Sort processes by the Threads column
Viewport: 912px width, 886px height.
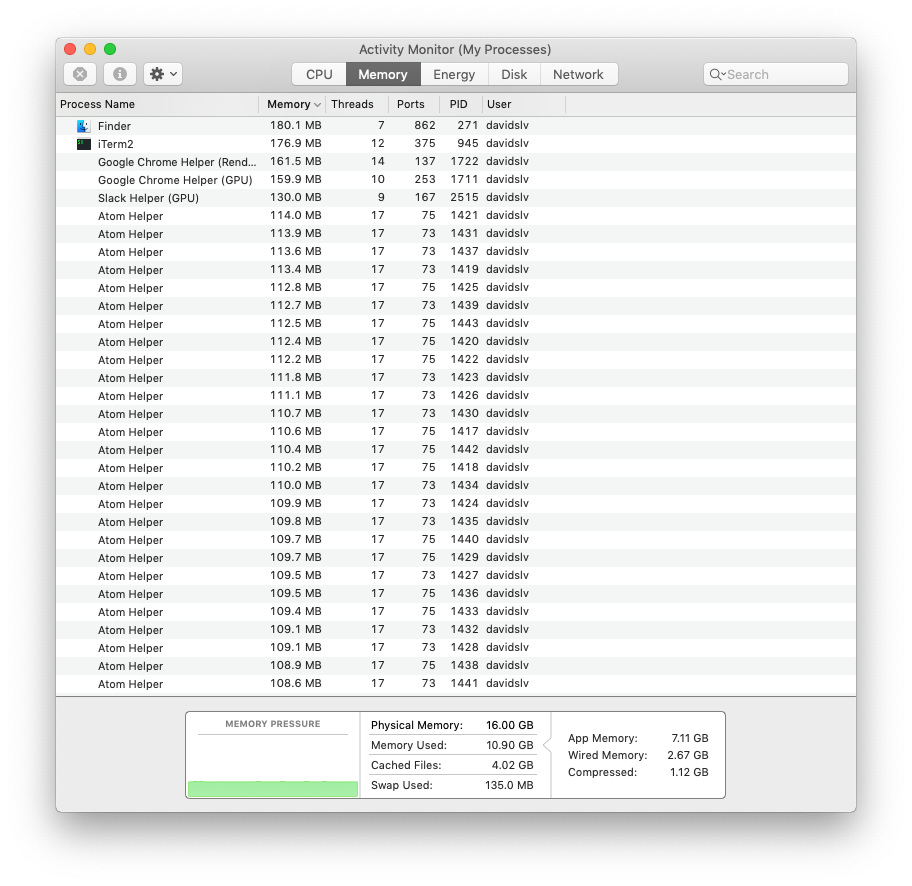tap(353, 104)
